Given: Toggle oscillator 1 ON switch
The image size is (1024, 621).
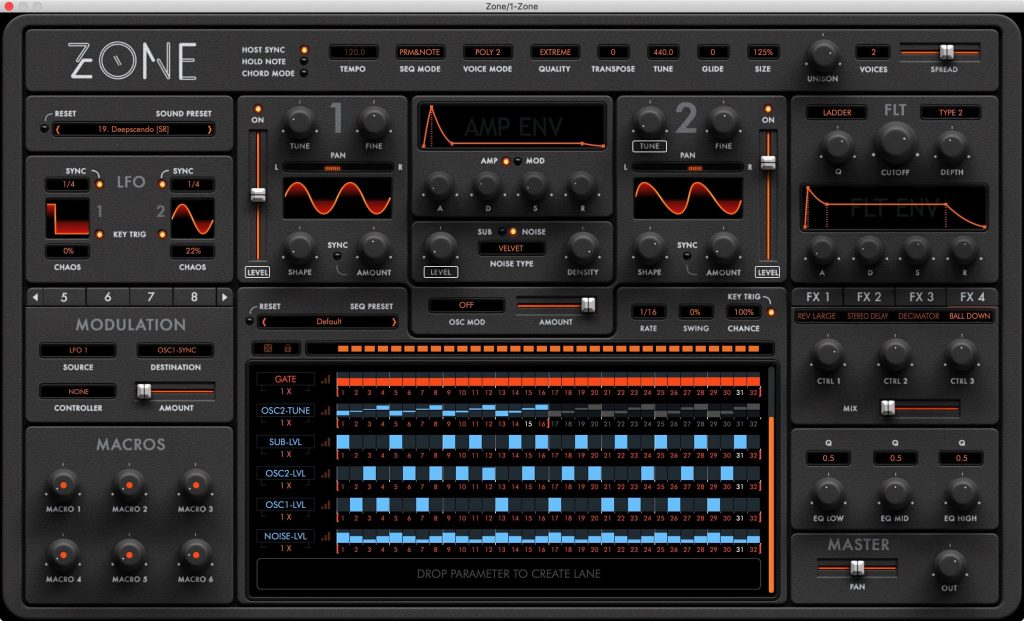Looking at the screenshot, I should [x=258, y=108].
